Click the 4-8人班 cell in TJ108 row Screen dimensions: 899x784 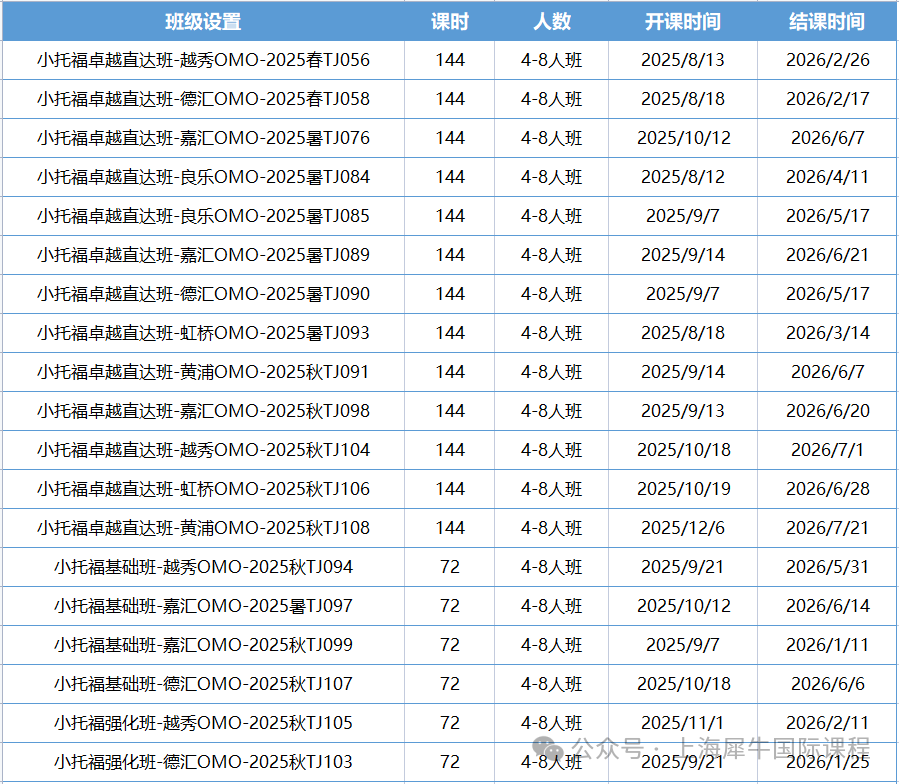coord(552,528)
